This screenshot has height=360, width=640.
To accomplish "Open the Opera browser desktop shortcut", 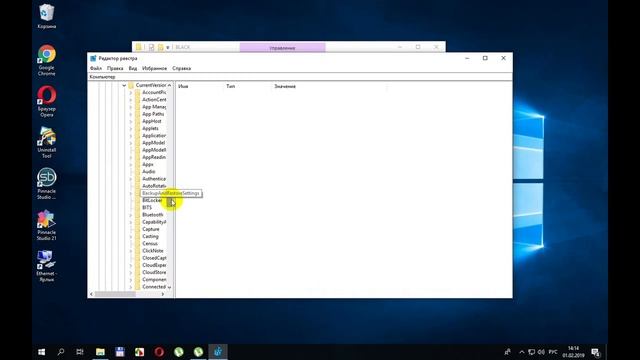I will (x=47, y=101).
